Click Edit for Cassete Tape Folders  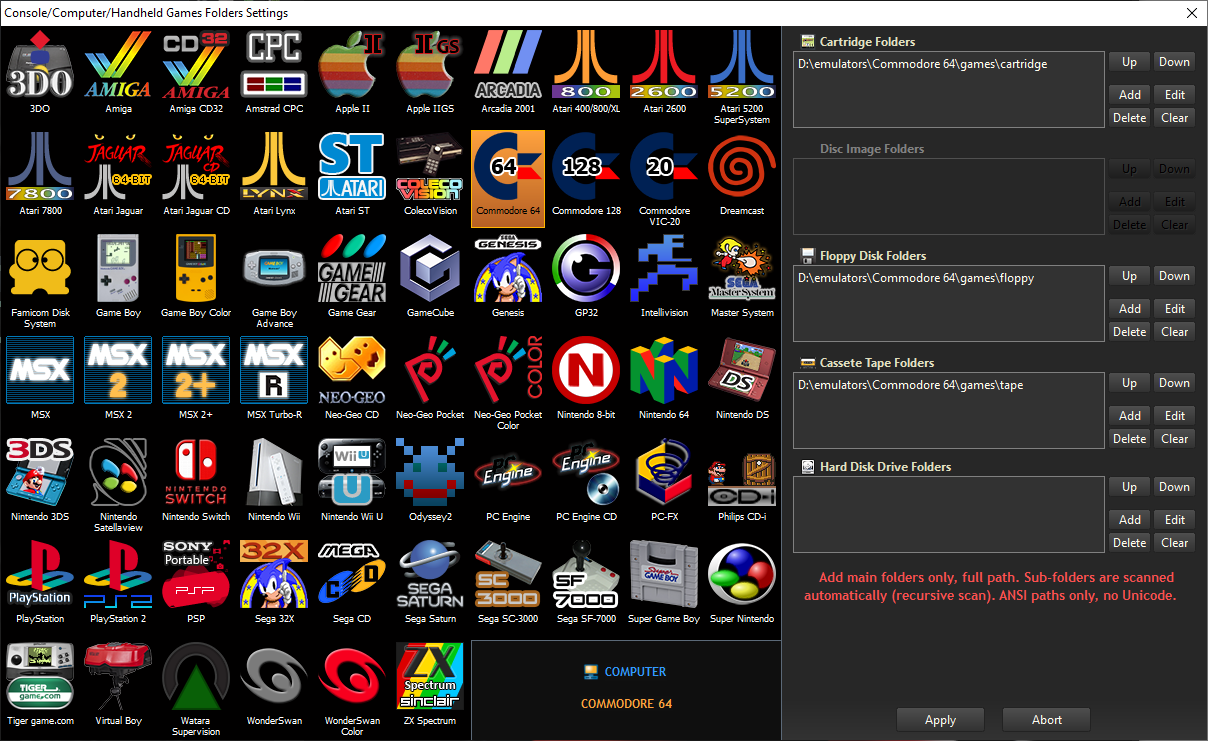pos(1175,416)
